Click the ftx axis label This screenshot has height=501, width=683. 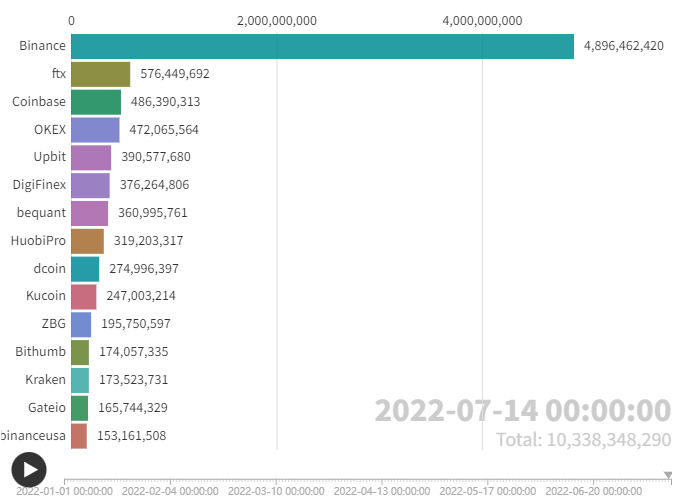coord(59,74)
